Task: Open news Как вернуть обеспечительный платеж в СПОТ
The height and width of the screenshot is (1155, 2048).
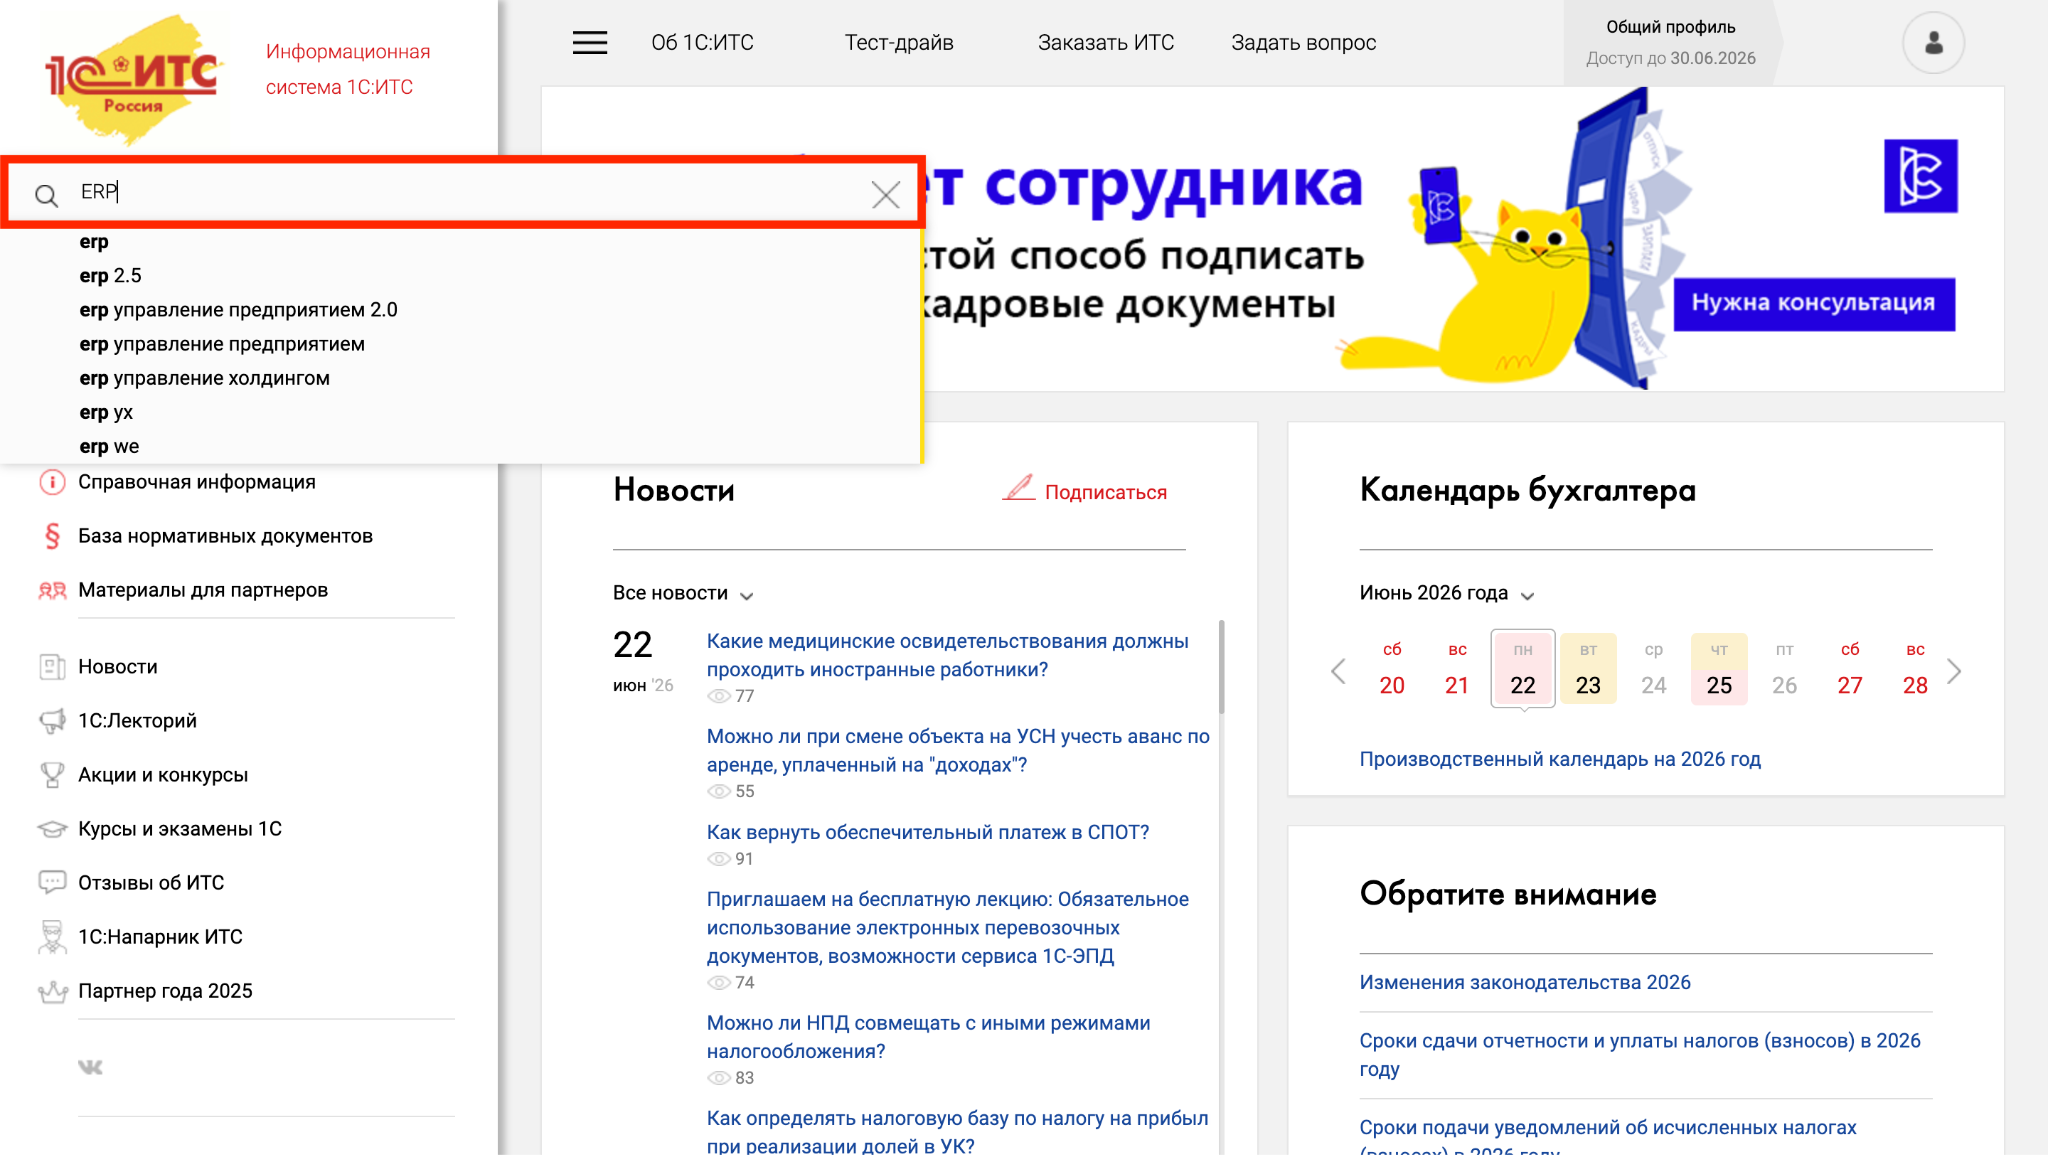Action: tap(928, 832)
